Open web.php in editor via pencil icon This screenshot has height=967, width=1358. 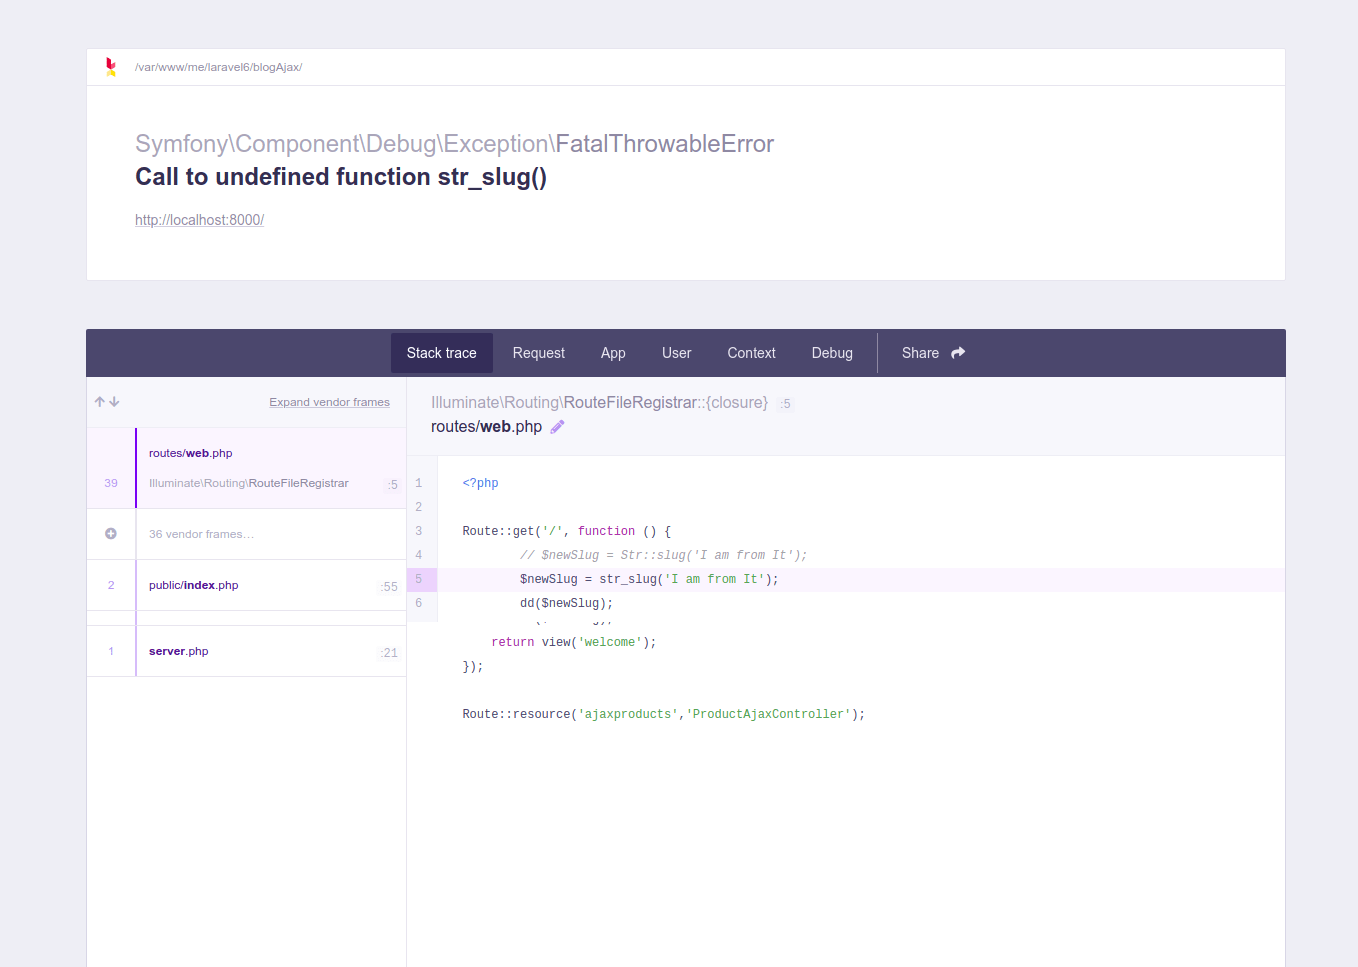pyautogui.click(x=557, y=427)
